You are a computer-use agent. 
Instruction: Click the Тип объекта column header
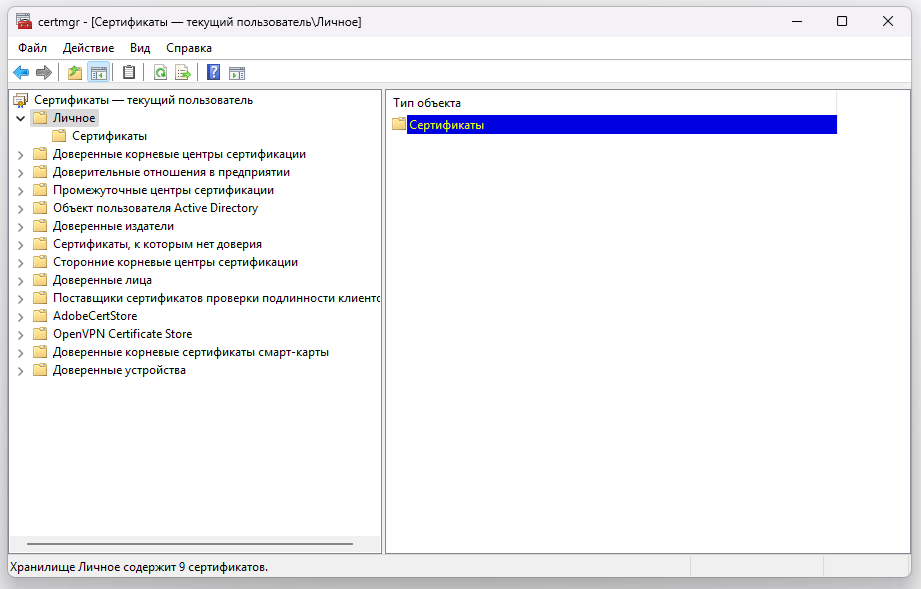(427, 103)
